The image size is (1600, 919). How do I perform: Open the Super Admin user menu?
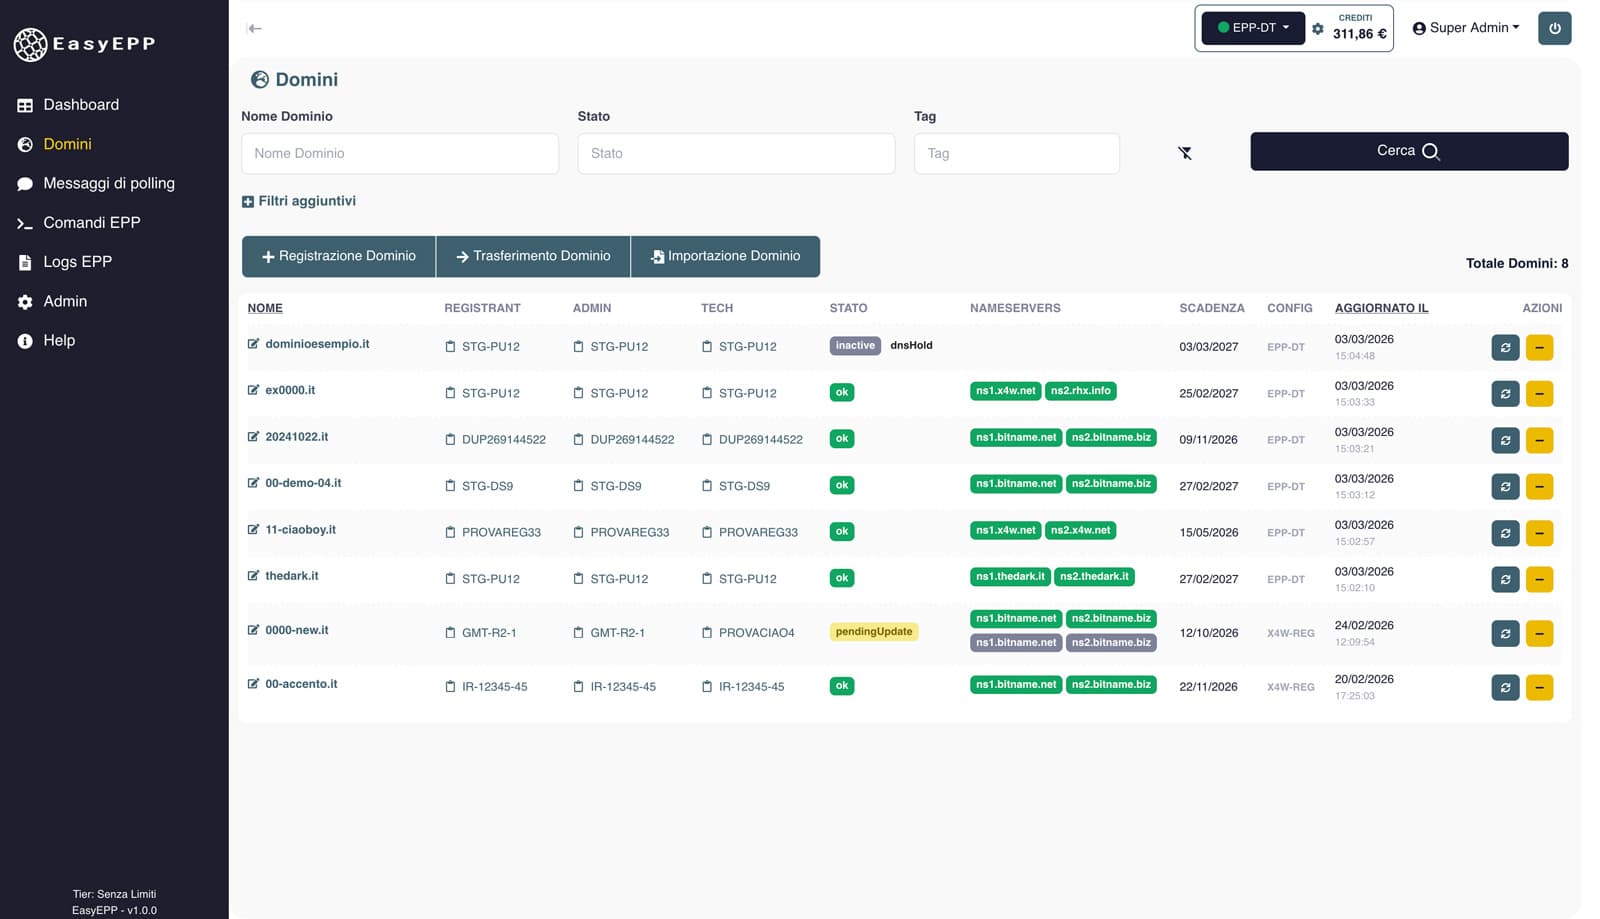tap(1465, 28)
